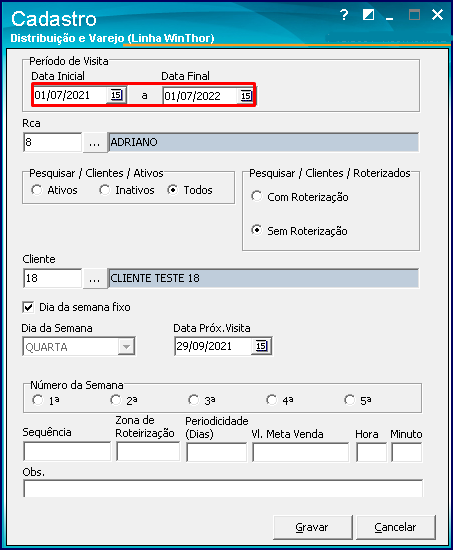This screenshot has height=550, width=453.
Task: Click the Periodicidade (Dias) field
Action: click(x=216, y=452)
